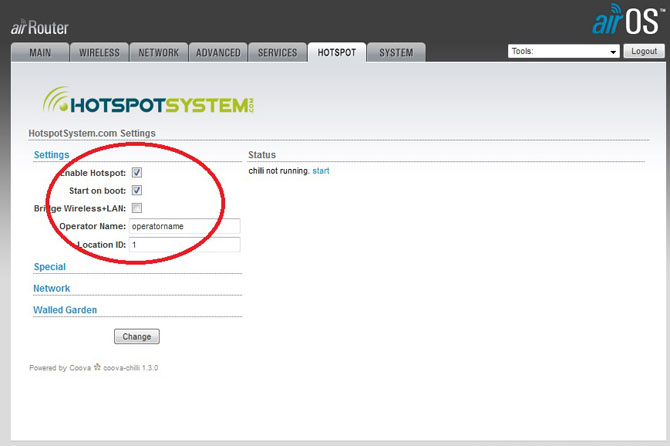Click the 'Operator Name:' label
The height and width of the screenshot is (446, 670).
click(93, 226)
